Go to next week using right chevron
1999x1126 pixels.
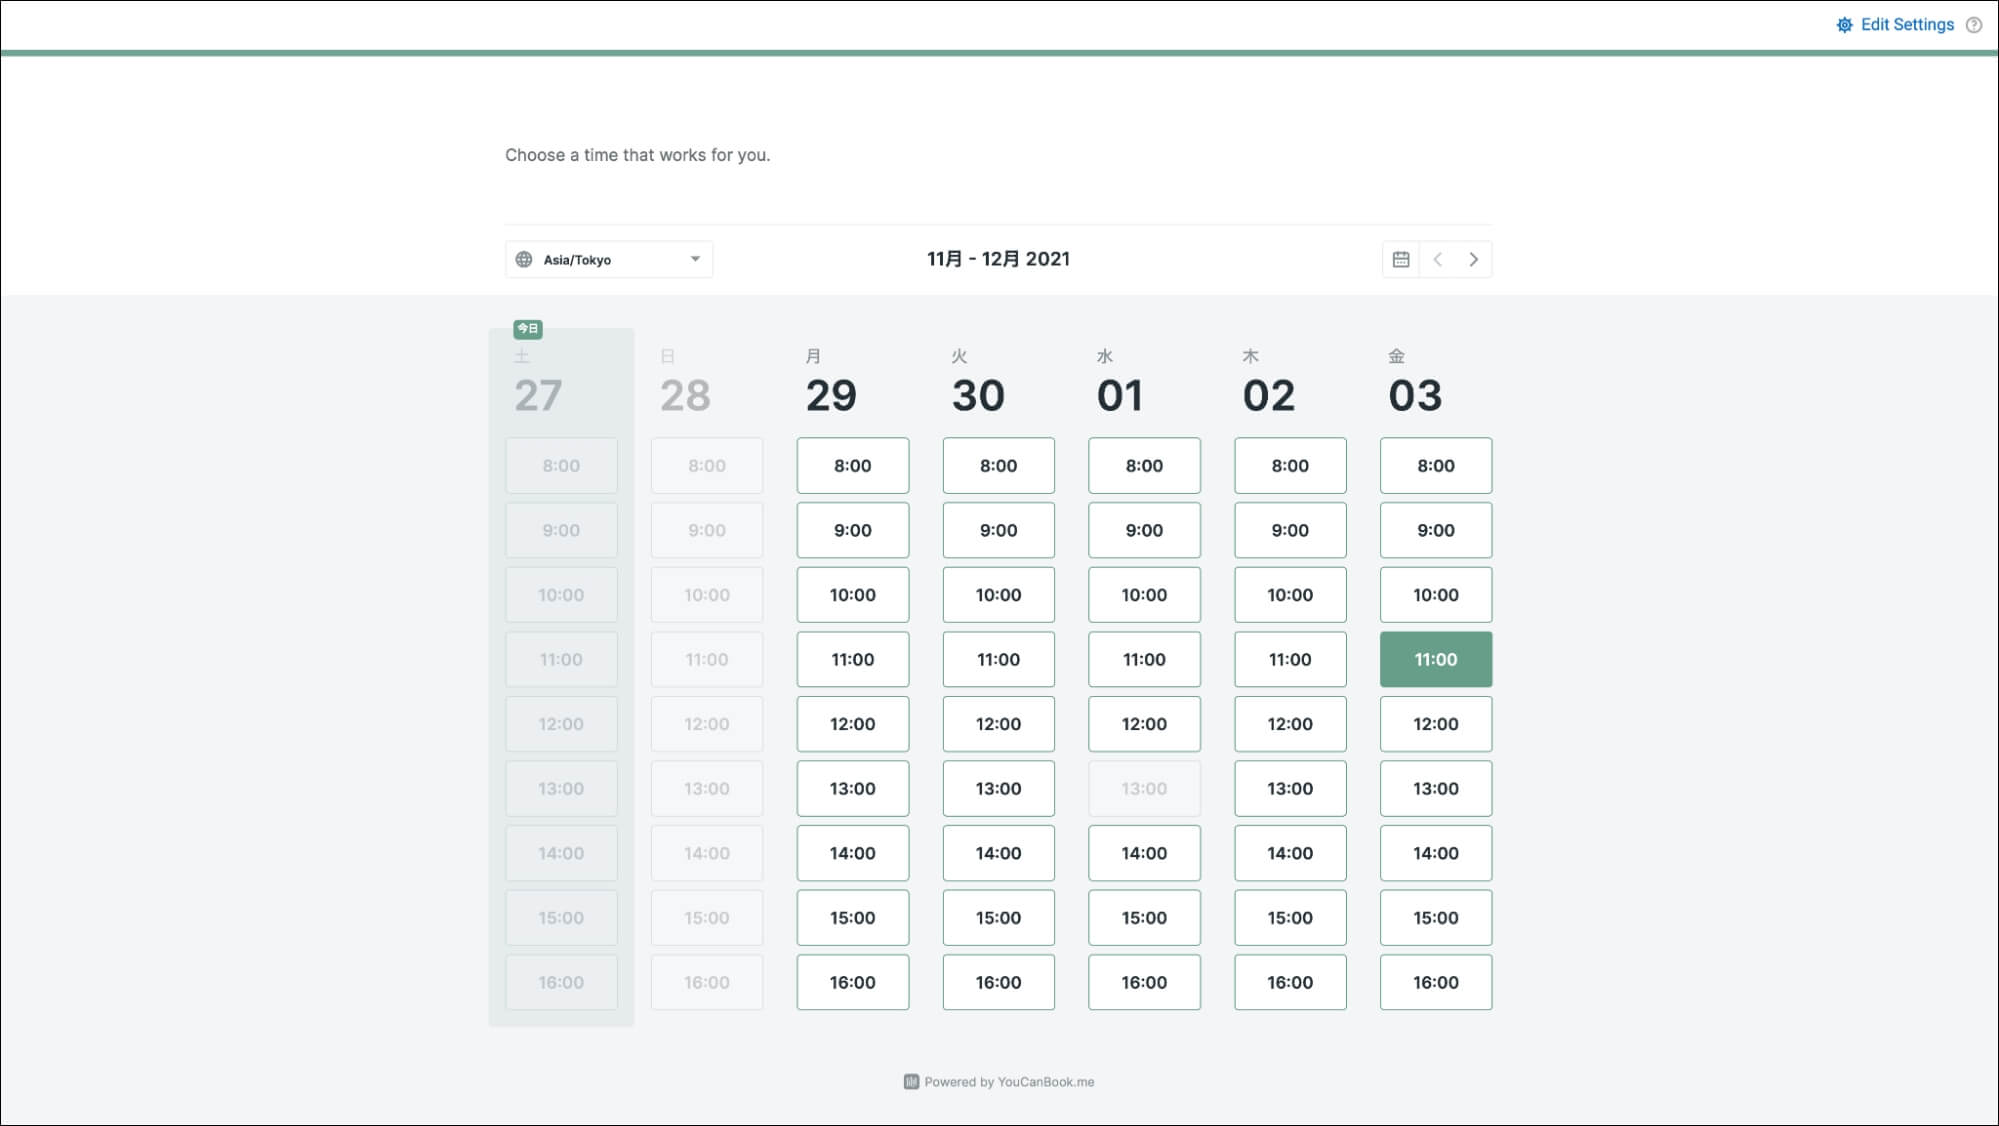coord(1473,259)
